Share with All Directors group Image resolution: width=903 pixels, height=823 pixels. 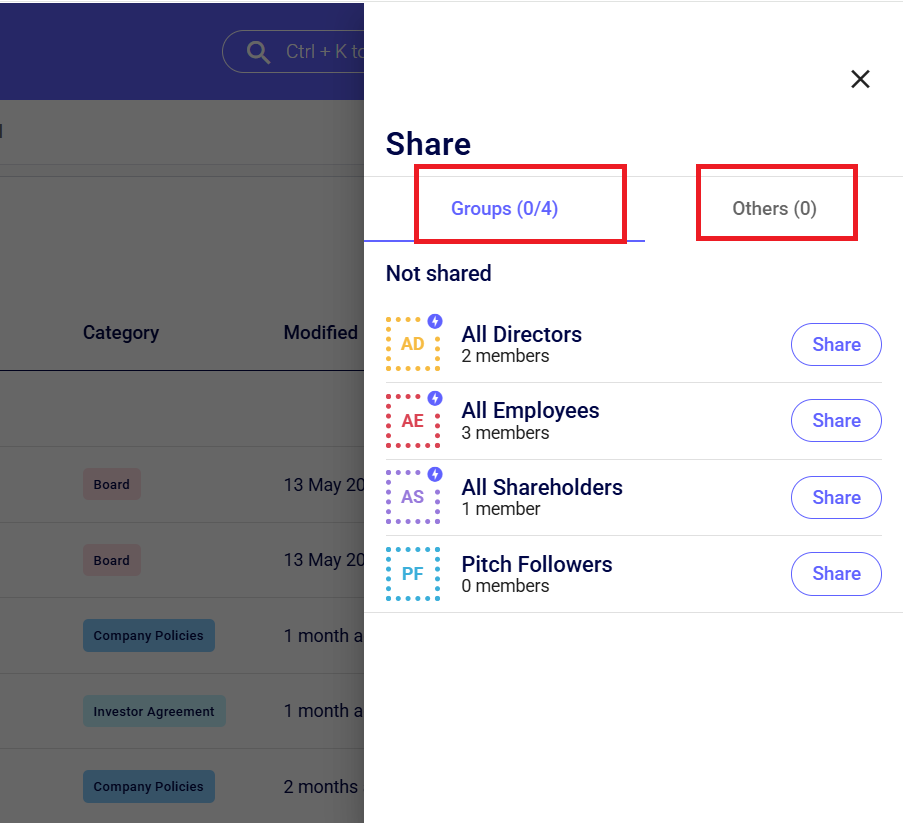(x=836, y=345)
